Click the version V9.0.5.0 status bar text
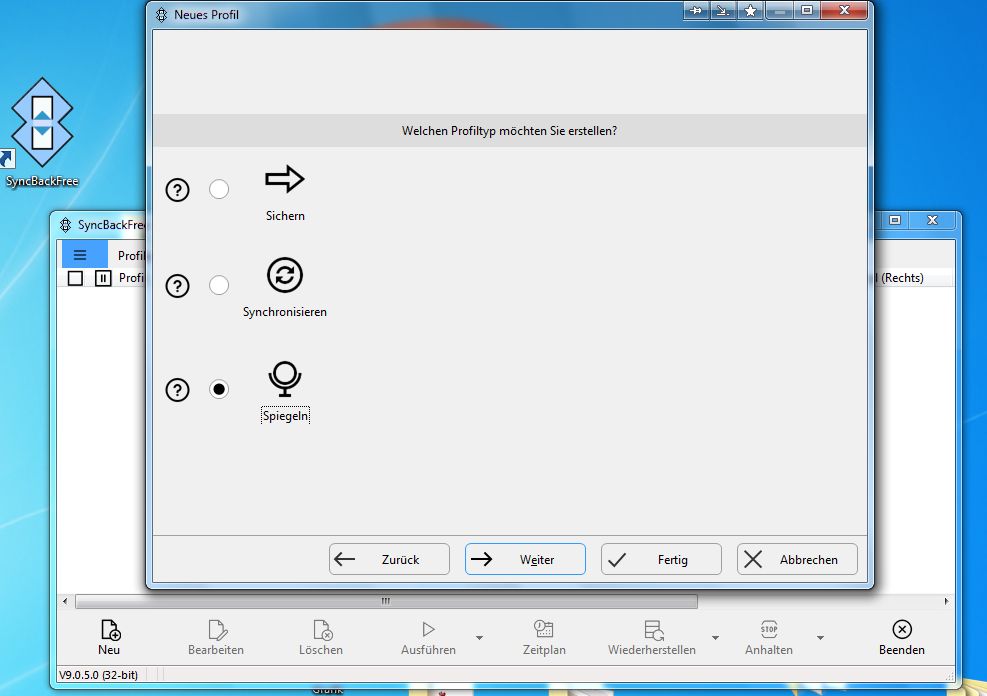This screenshot has height=696, width=987. 98,675
